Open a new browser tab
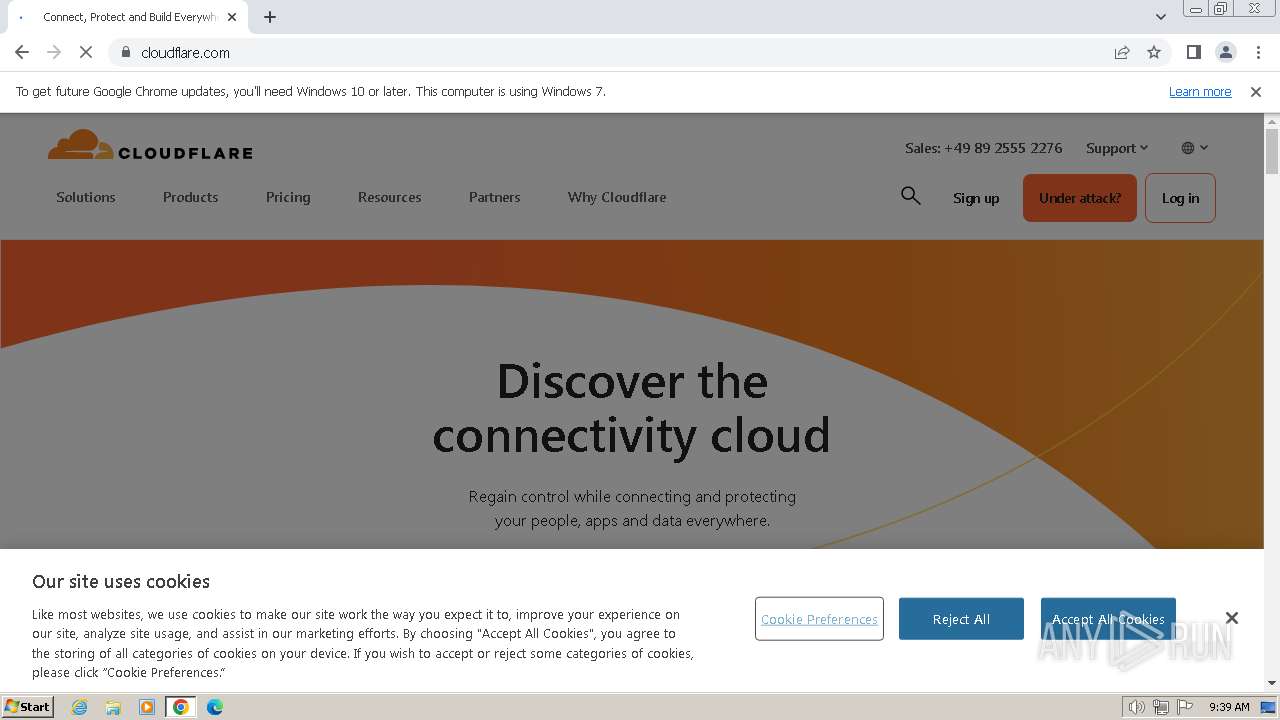1280x720 pixels. 270,17
